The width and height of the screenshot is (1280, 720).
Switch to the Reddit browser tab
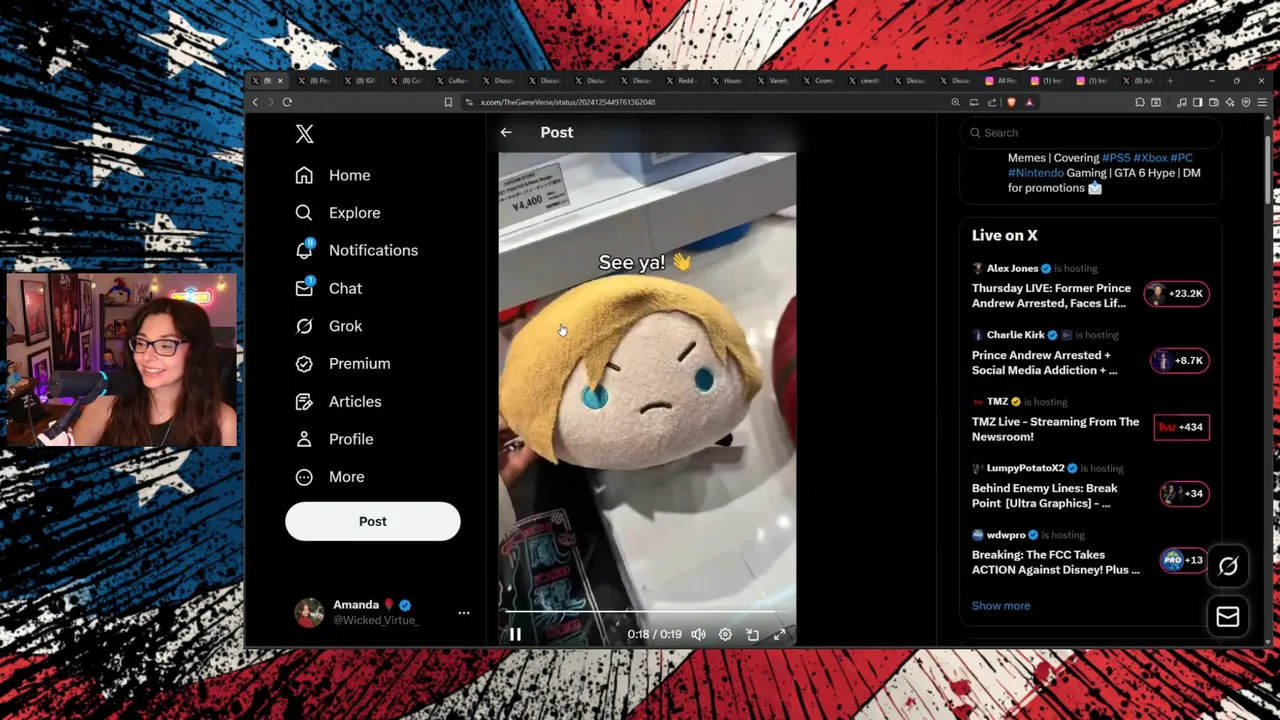[x=680, y=81]
